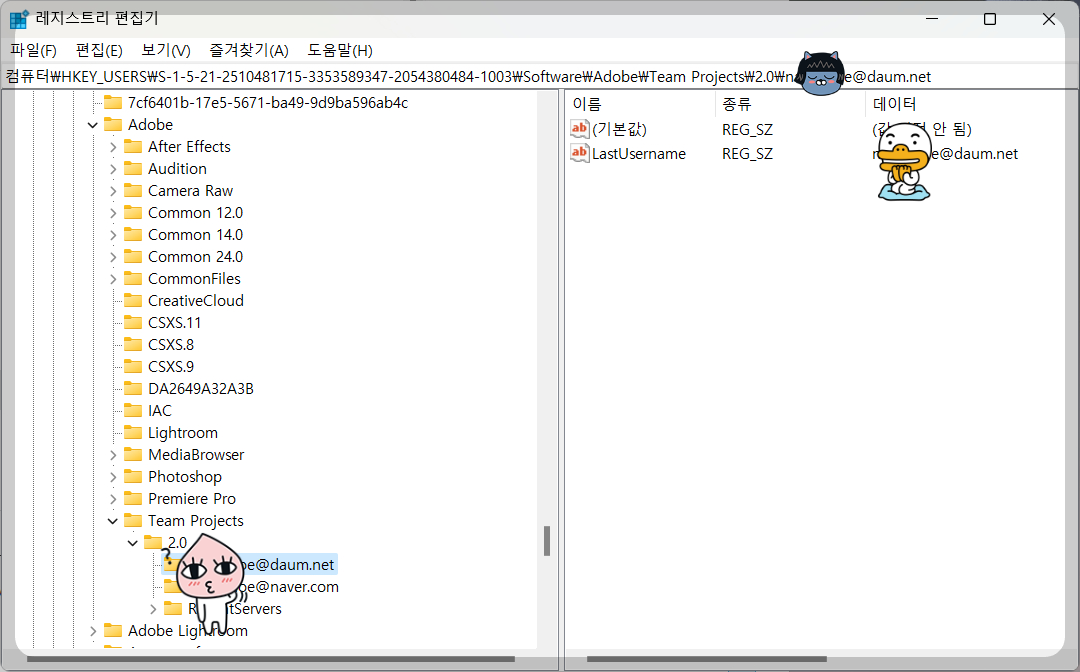
Task: Open the 편집(E) menu
Action: tap(99, 50)
